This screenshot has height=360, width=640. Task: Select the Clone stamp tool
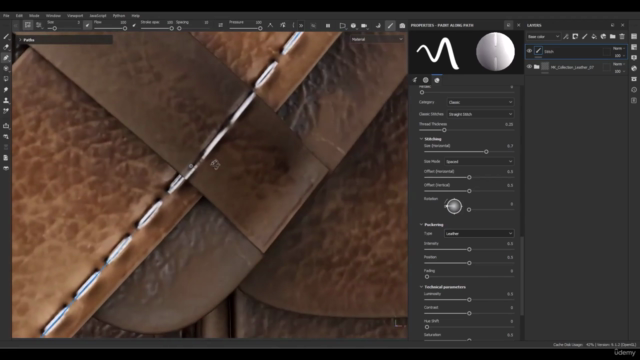tap(6, 100)
